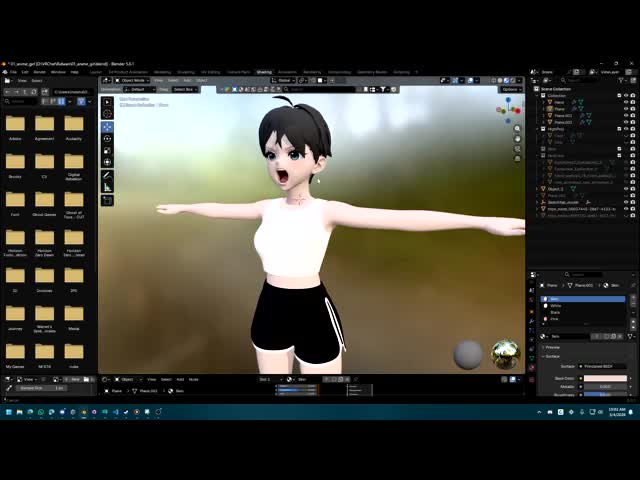640x480 pixels.
Task: Toggle visibility eye for Plane.003 object
Action: [626, 122]
